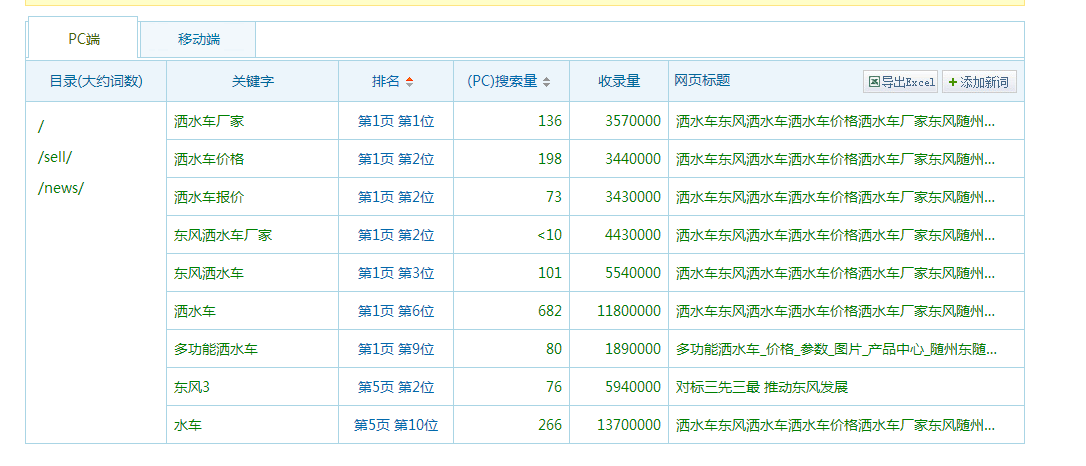Open the /sell/ directory link
Screen dimensions: 1086x466
point(55,158)
